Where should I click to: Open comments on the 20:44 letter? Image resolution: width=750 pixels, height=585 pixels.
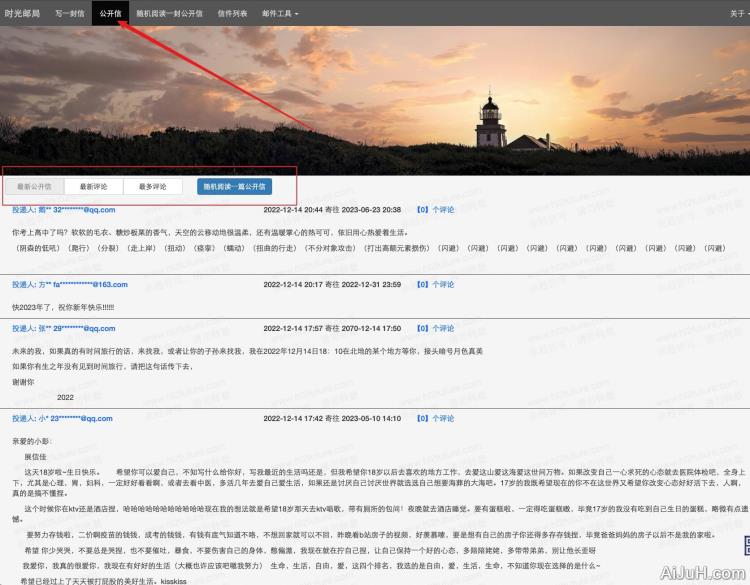pos(435,210)
